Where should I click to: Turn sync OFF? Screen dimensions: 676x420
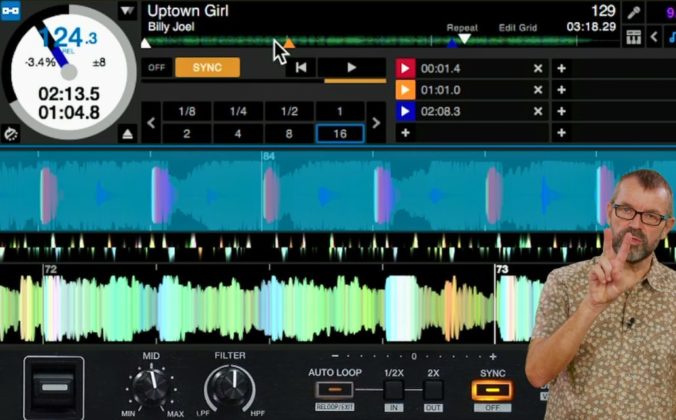pyautogui.click(x=156, y=68)
